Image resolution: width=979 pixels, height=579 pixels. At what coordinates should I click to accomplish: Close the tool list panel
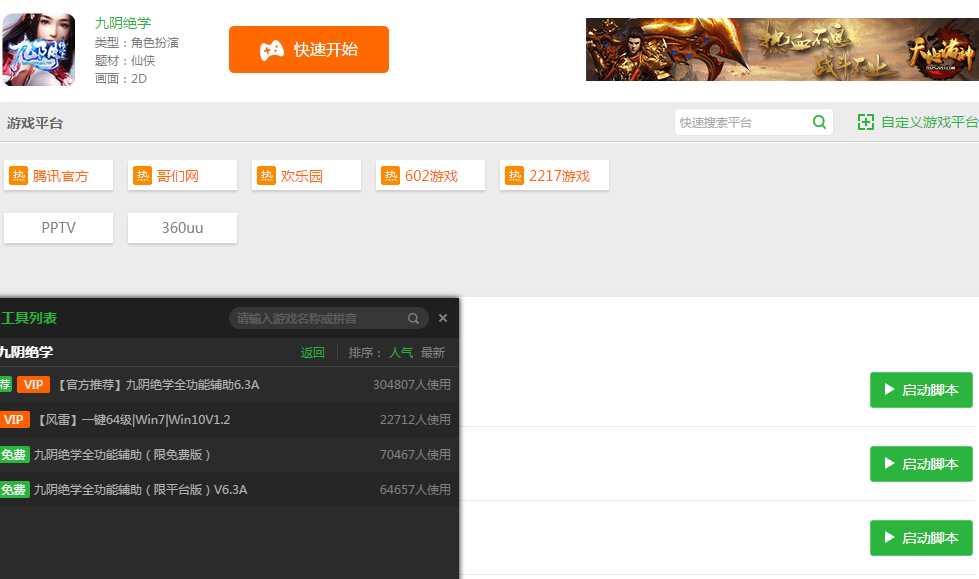[443, 318]
